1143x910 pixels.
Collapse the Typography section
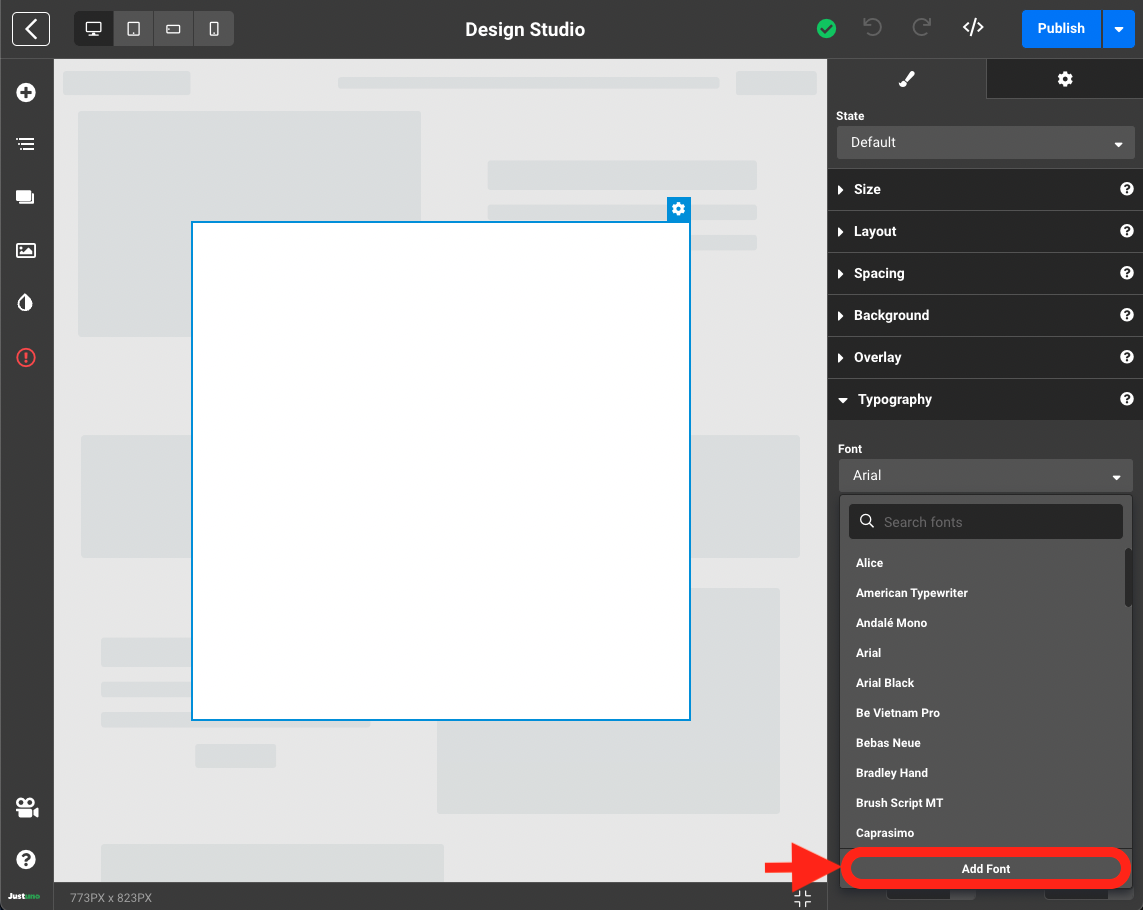coord(894,400)
